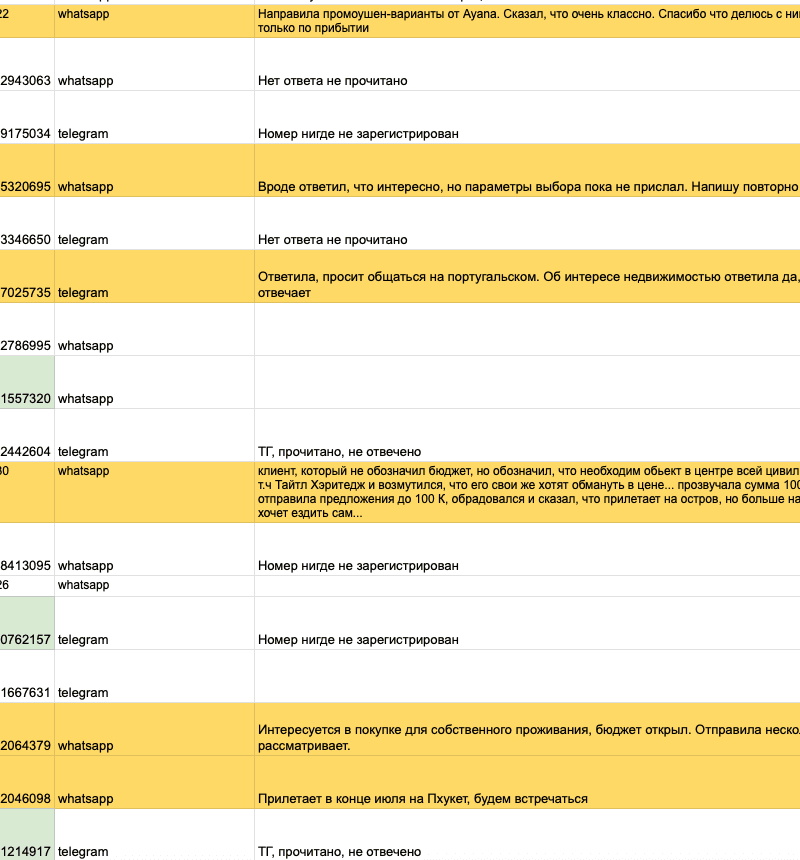Click the whatsapp cell beside 2064379
Image resolution: width=800 pixels, height=860 pixels.
click(x=154, y=729)
